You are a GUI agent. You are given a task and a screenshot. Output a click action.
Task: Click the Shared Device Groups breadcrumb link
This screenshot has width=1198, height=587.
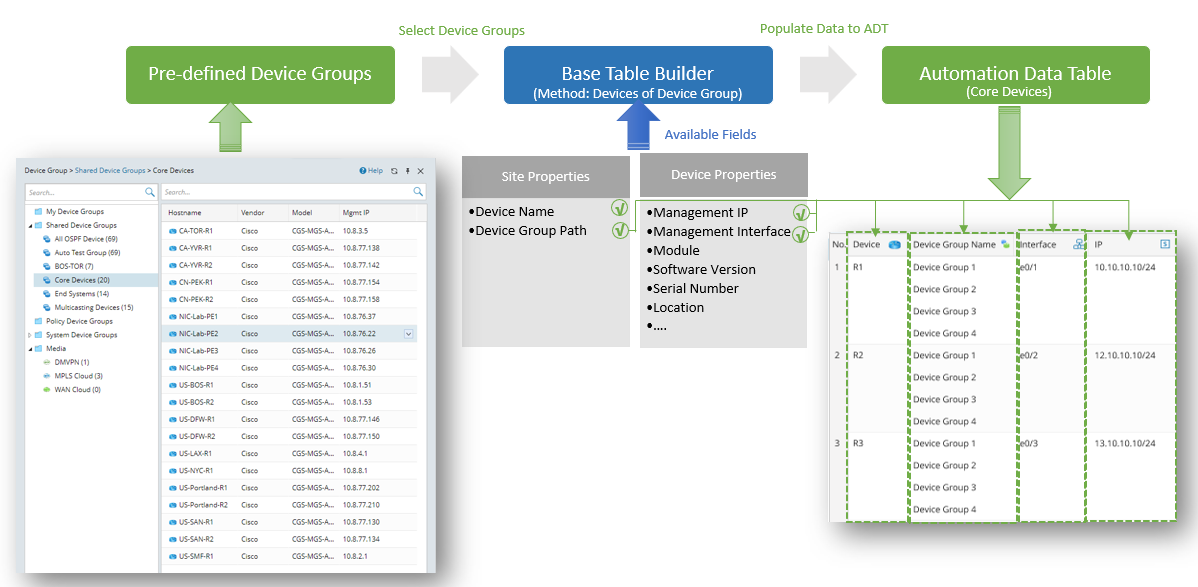[110, 171]
